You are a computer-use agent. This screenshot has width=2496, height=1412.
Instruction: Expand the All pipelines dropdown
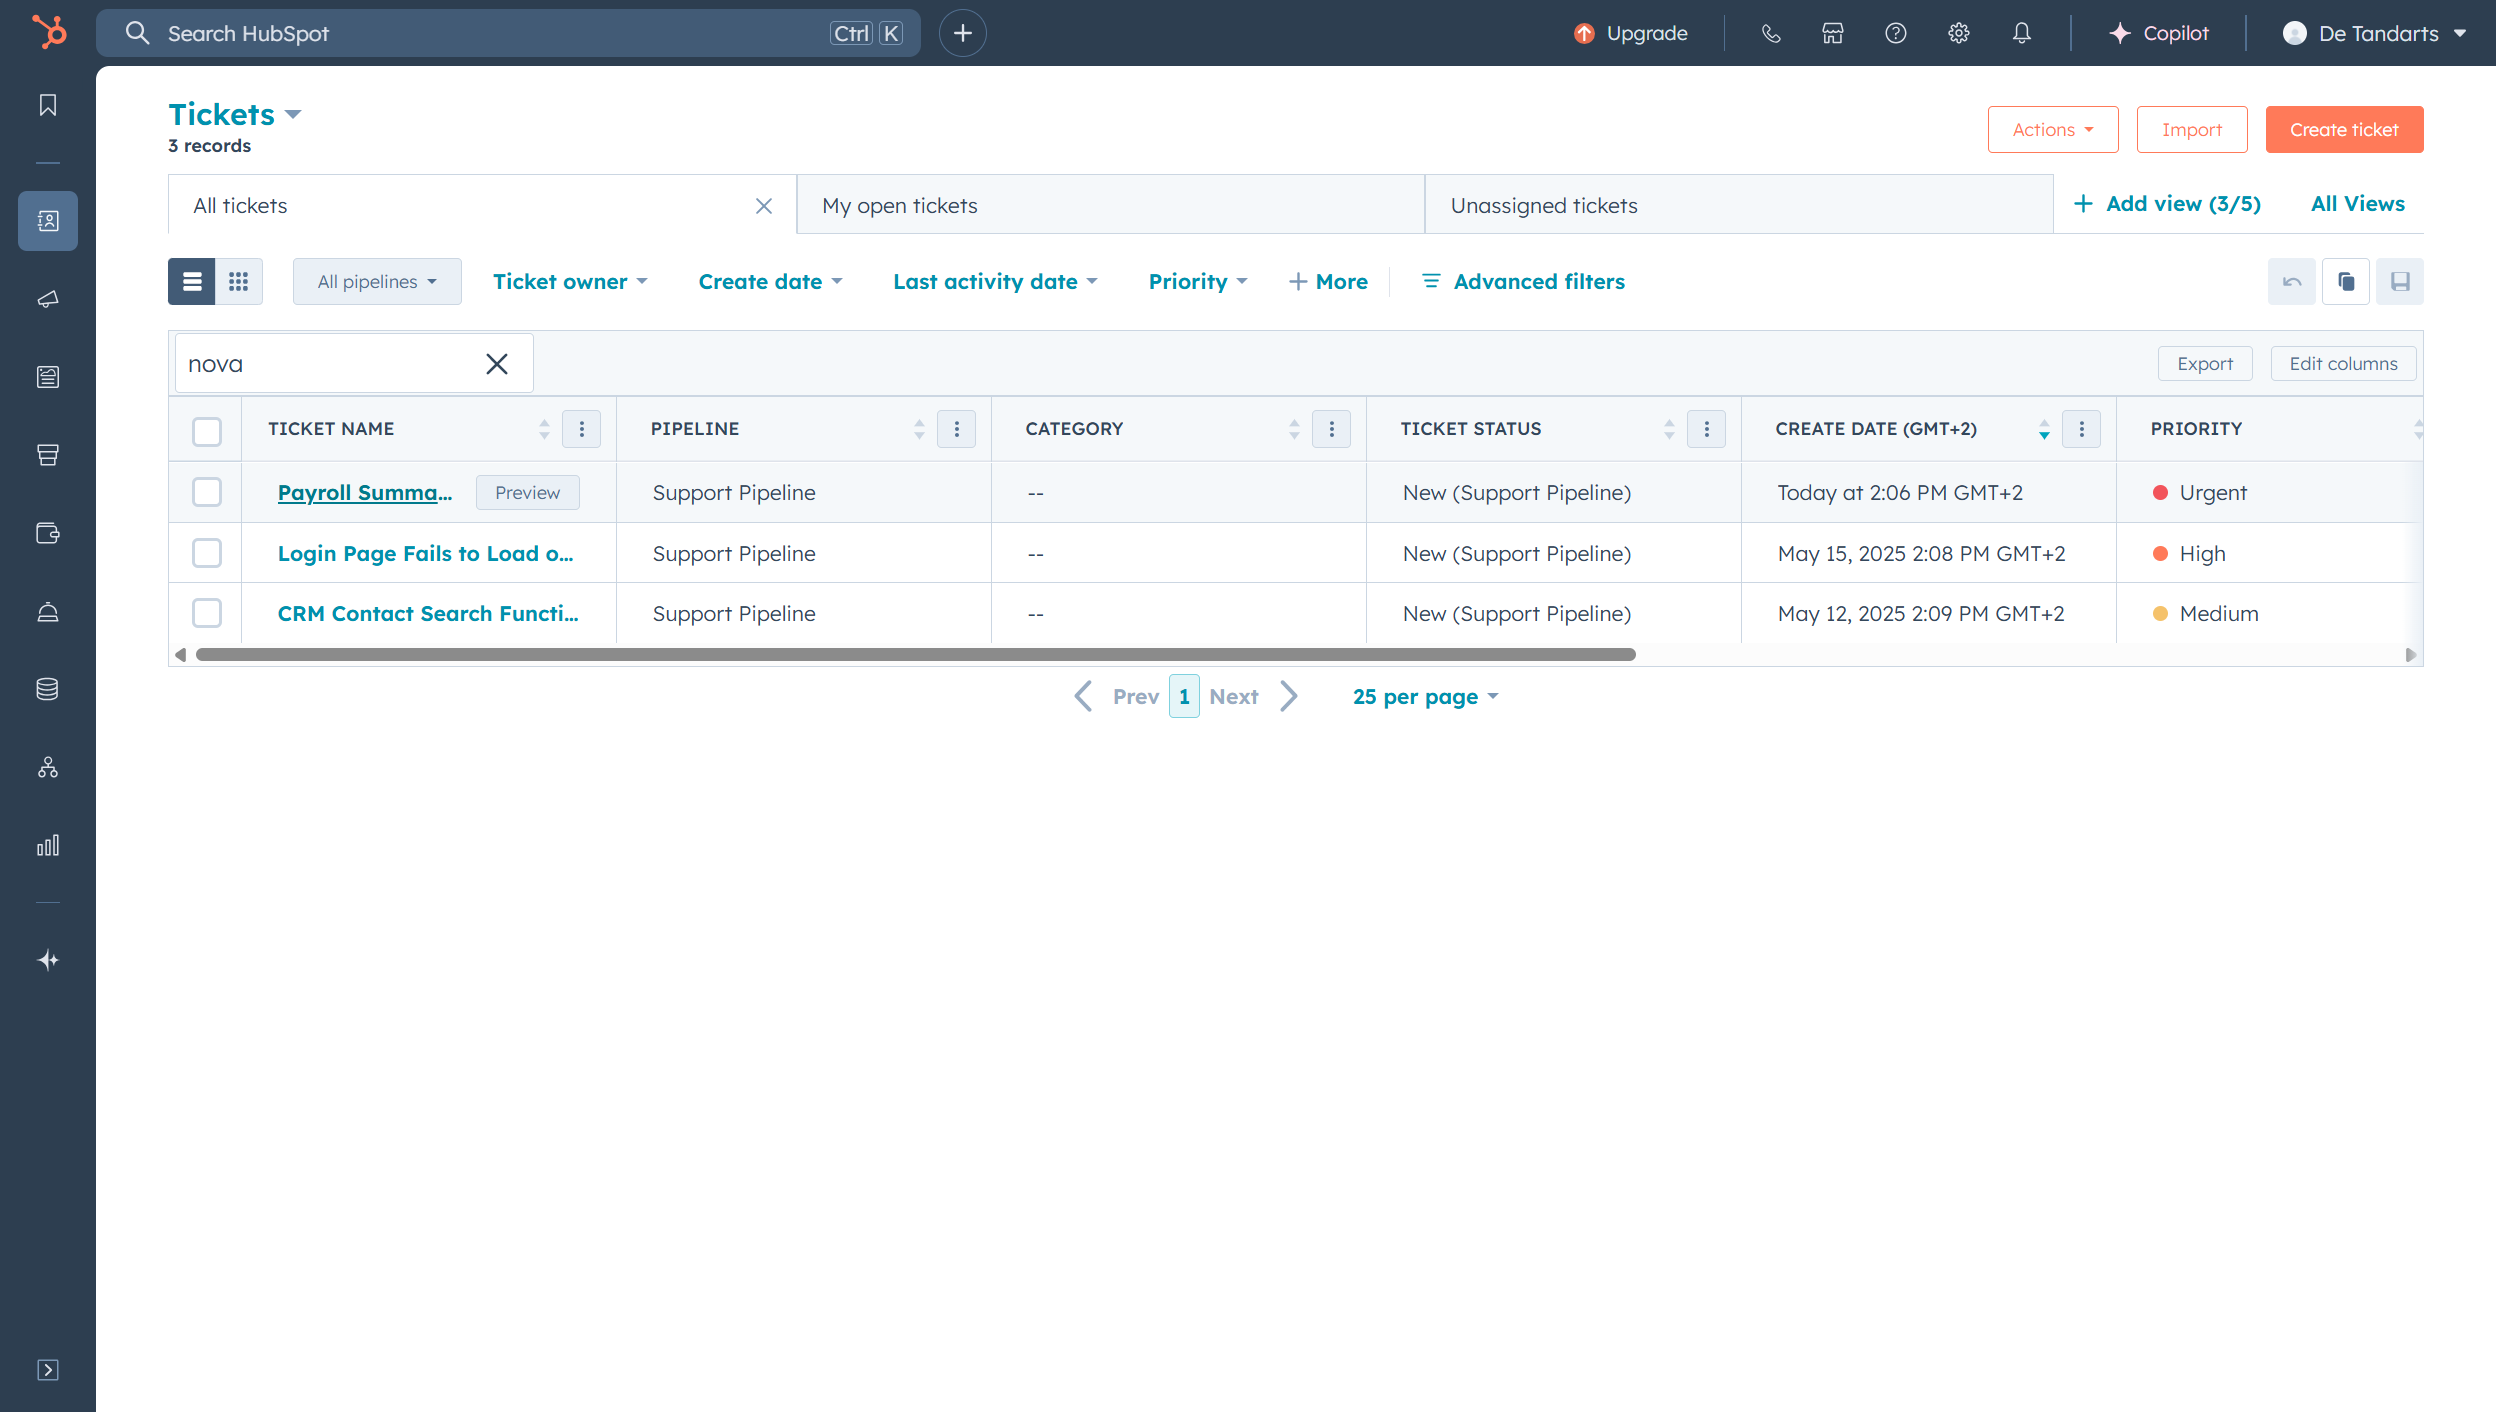click(377, 282)
